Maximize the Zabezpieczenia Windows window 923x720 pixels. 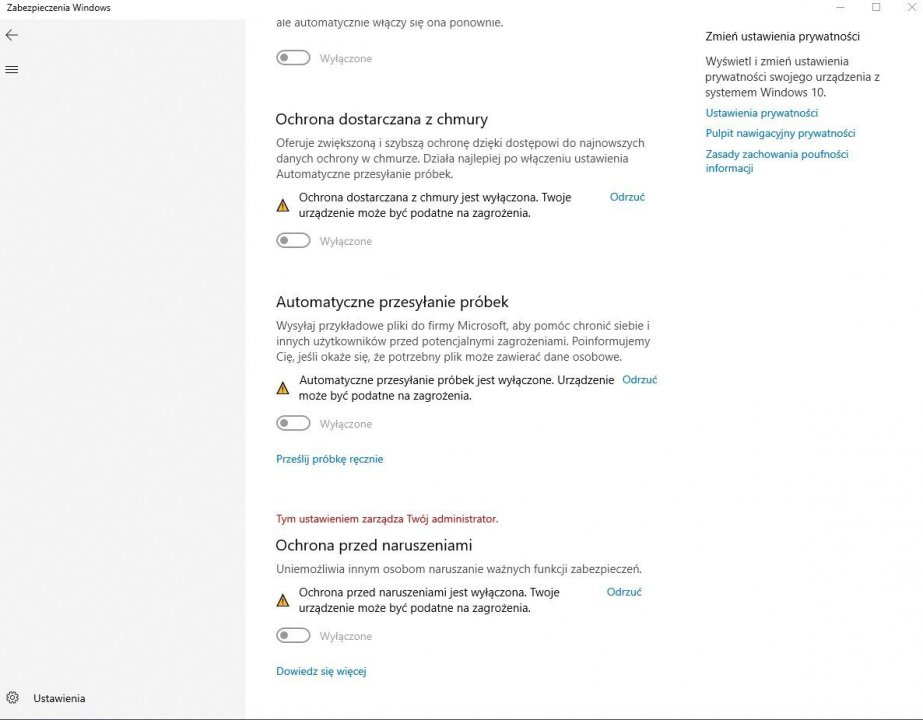pyautogui.click(x=876, y=7)
